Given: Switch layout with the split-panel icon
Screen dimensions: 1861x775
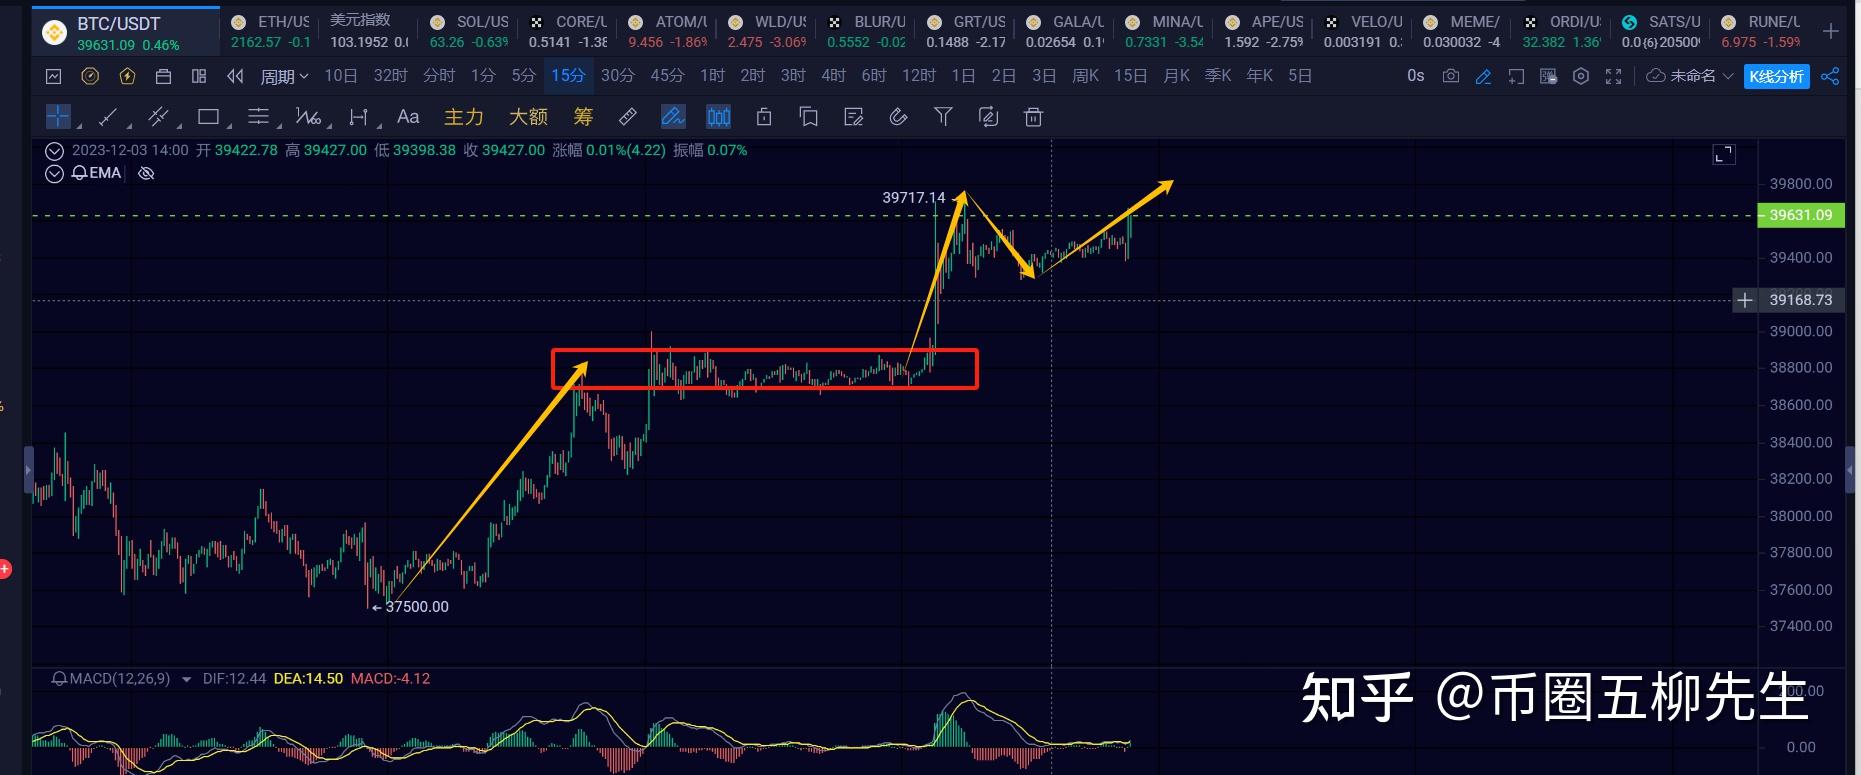Looking at the screenshot, I should (x=199, y=76).
